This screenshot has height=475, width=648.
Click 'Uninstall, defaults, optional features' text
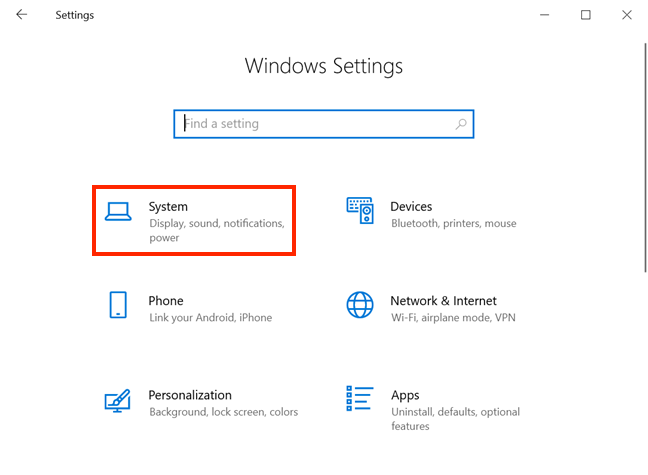click(x=455, y=419)
